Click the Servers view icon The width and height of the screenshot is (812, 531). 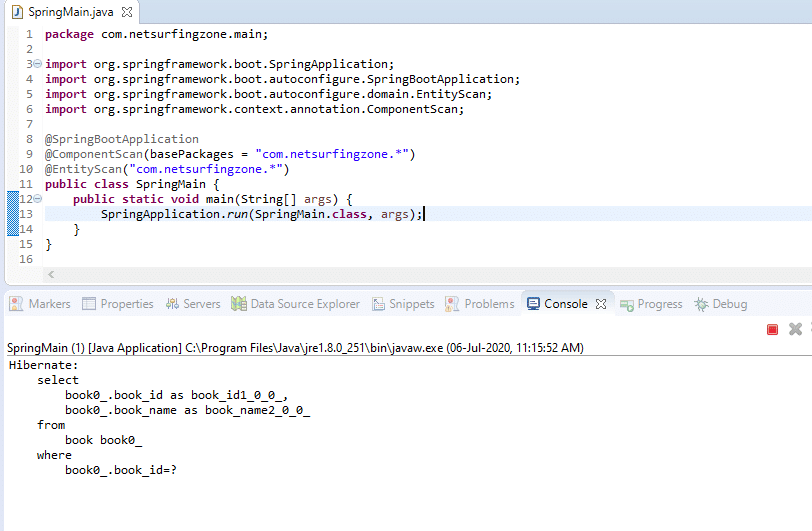pos(173,304)
